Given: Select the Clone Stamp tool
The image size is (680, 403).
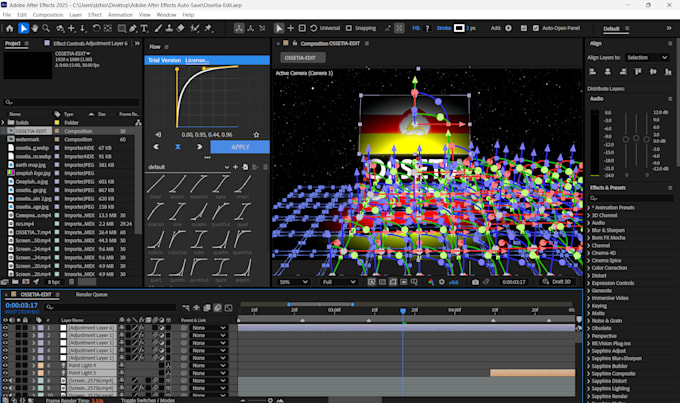Looking at the screenshot, I should coord(169,29).
